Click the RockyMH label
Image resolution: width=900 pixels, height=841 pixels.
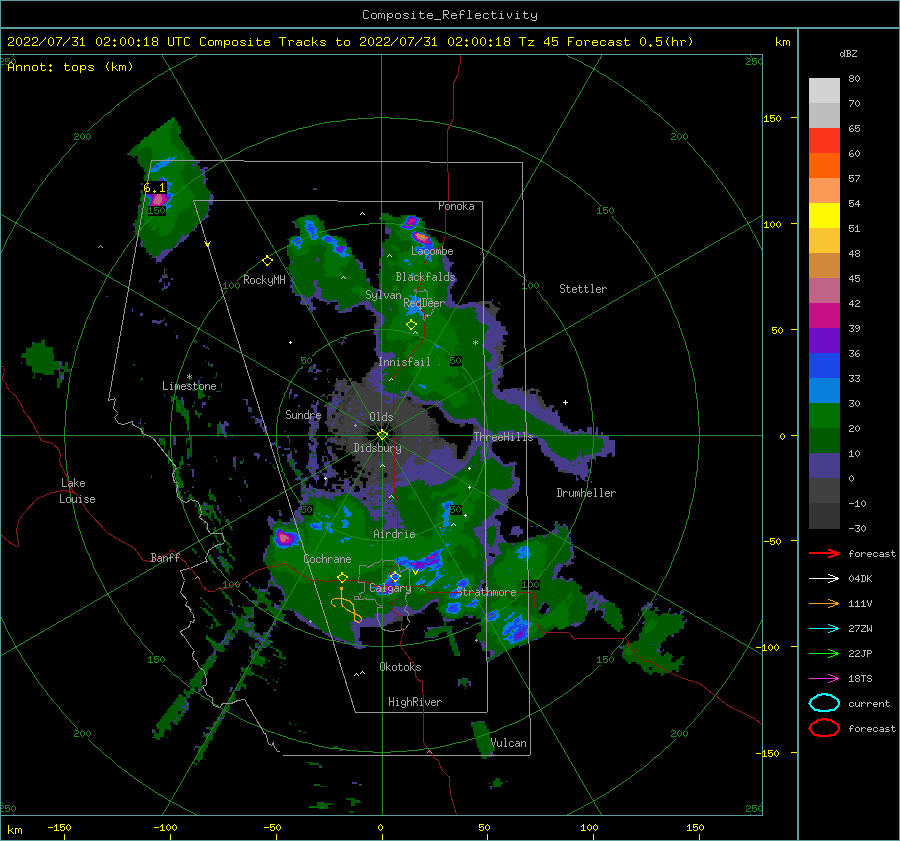[264, 280]
